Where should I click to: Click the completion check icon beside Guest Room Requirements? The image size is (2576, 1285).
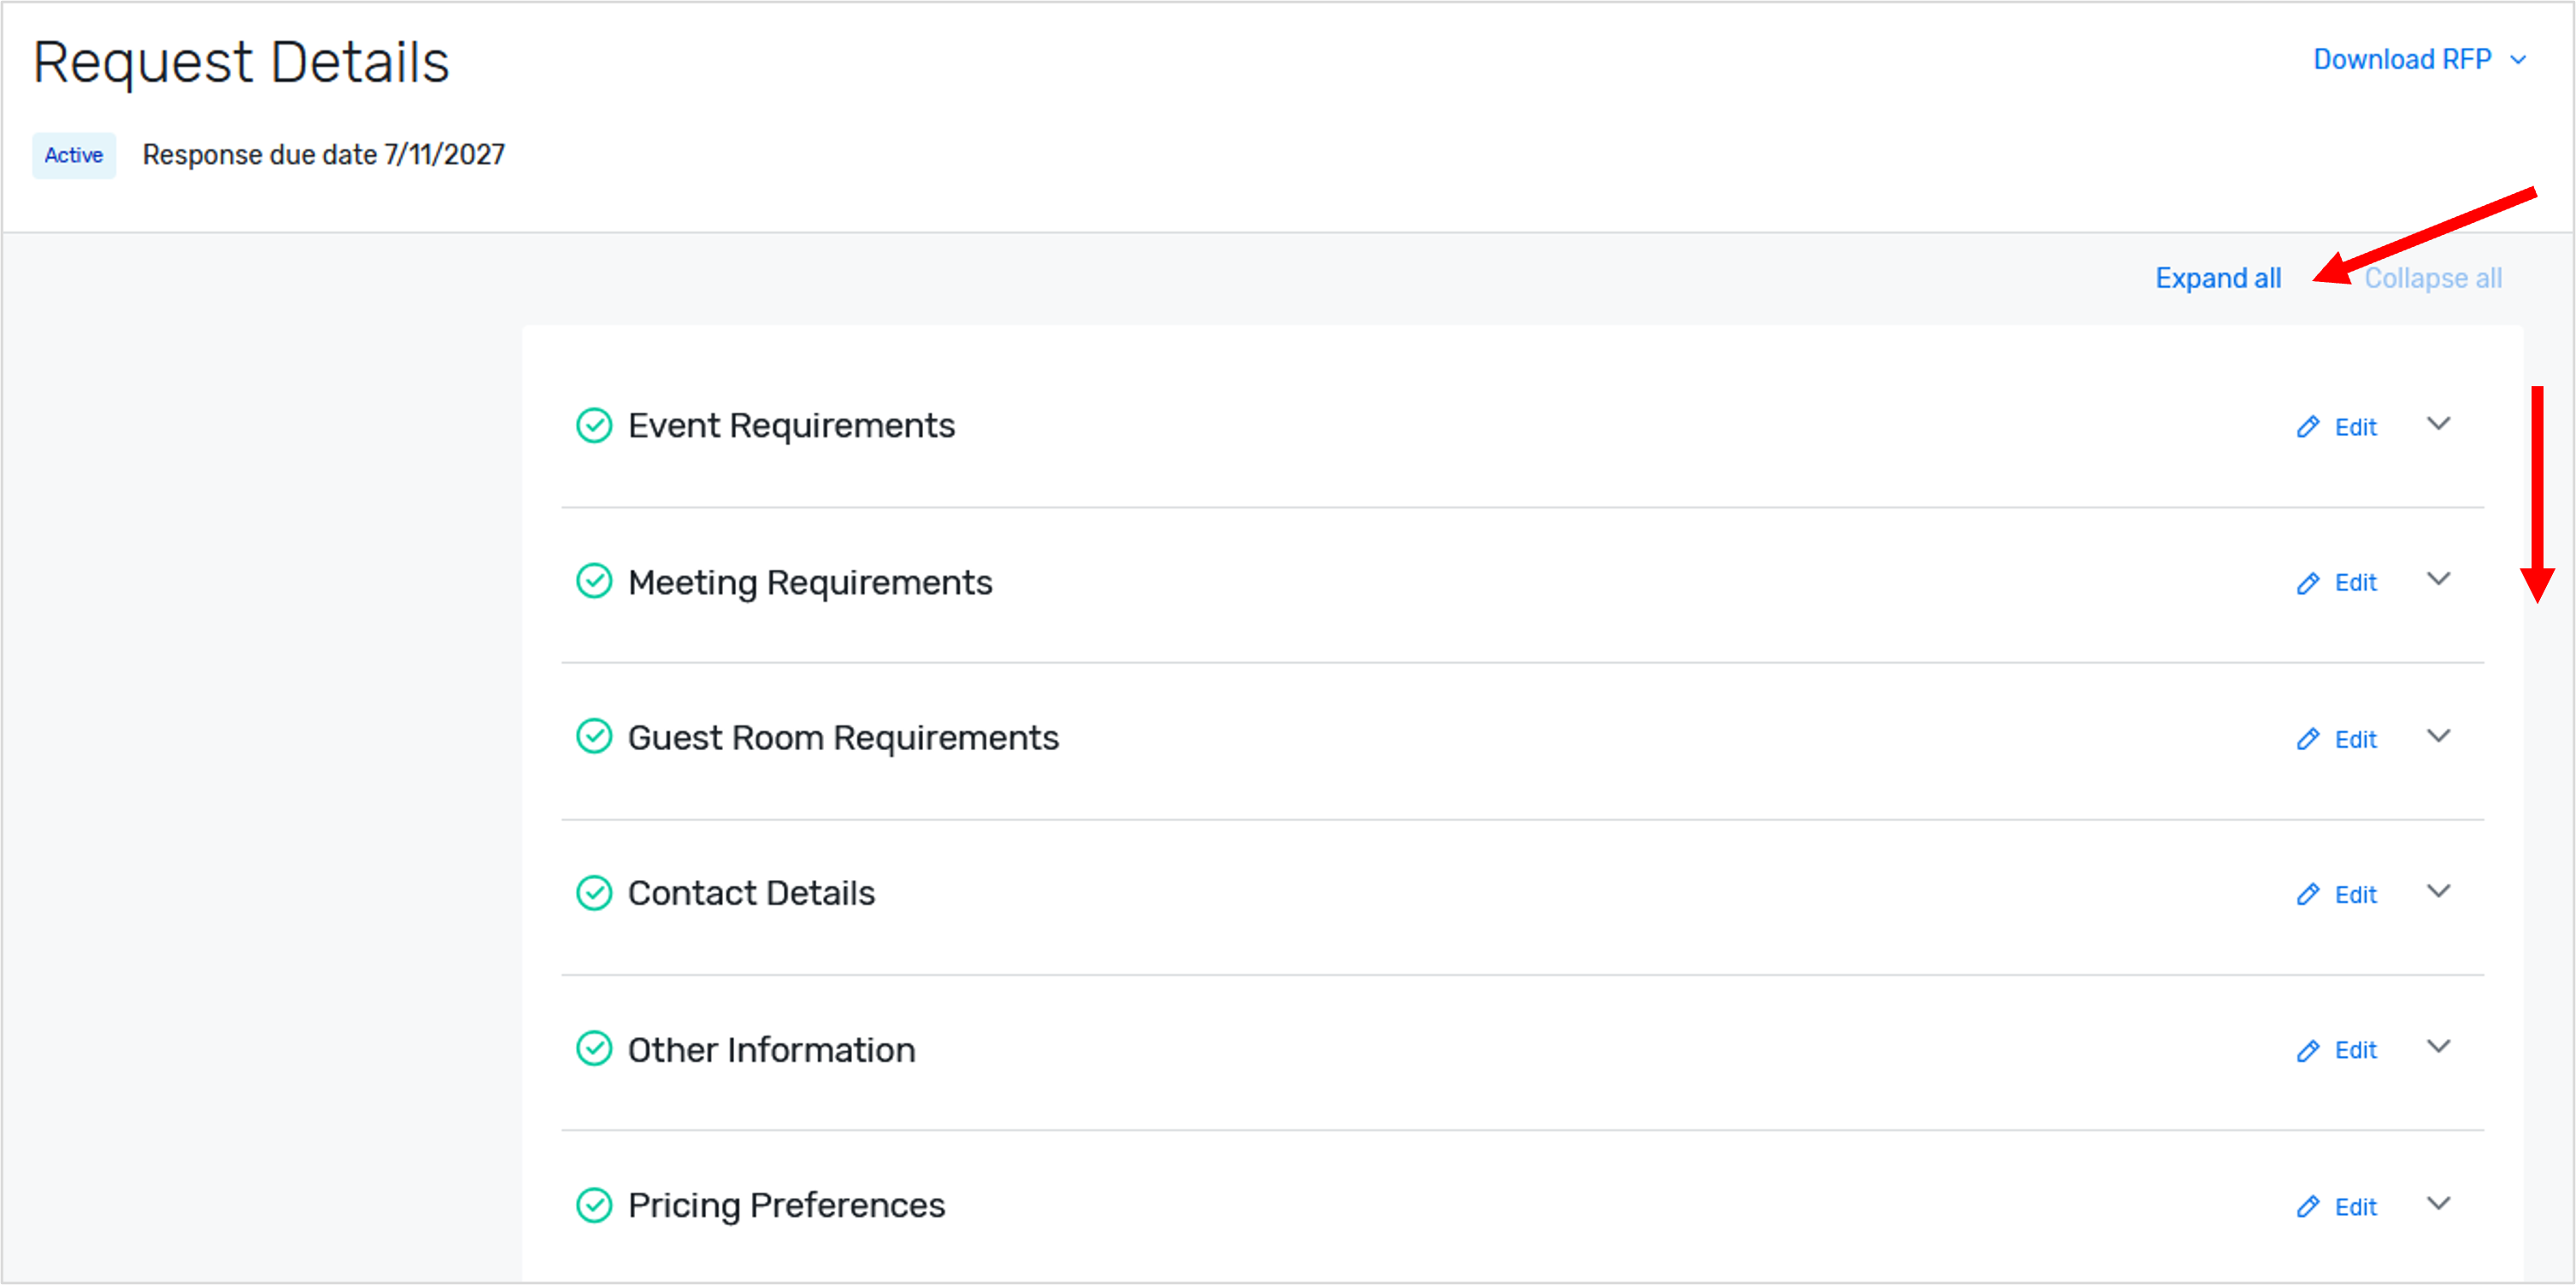coord(595,737)
